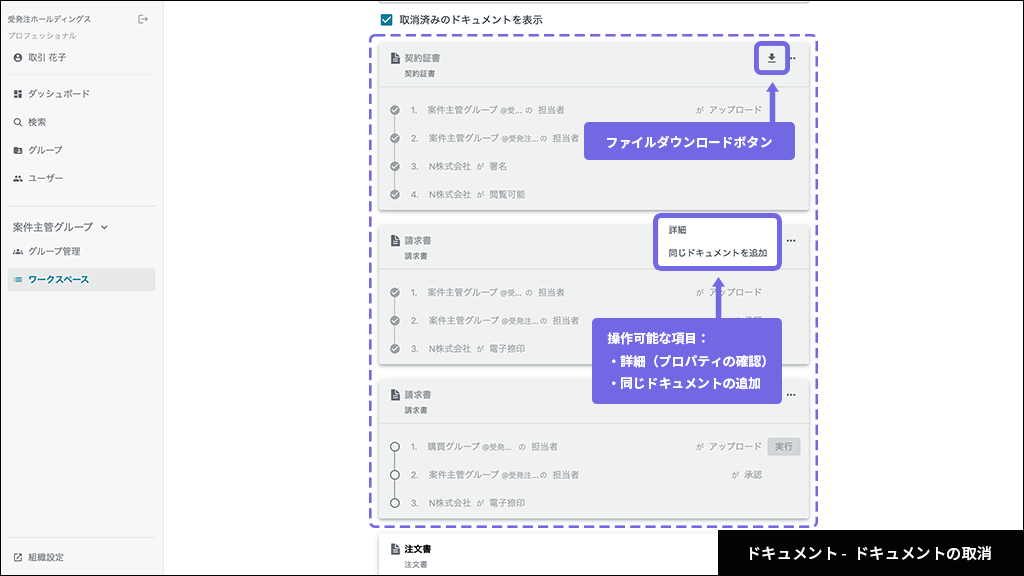The height and width of the screenshot is (576, 1024).
Task: Select ワークスペース in the sidebar
Action: pos(82,280)
